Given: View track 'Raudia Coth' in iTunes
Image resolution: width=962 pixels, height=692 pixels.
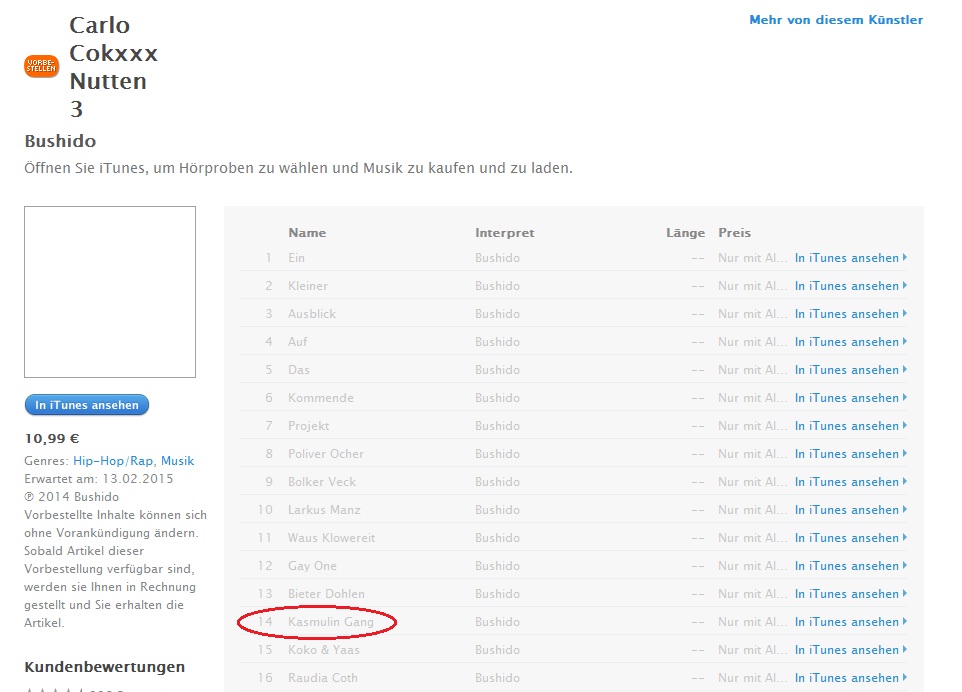Looking at the screenshot, I should (850, 678).
